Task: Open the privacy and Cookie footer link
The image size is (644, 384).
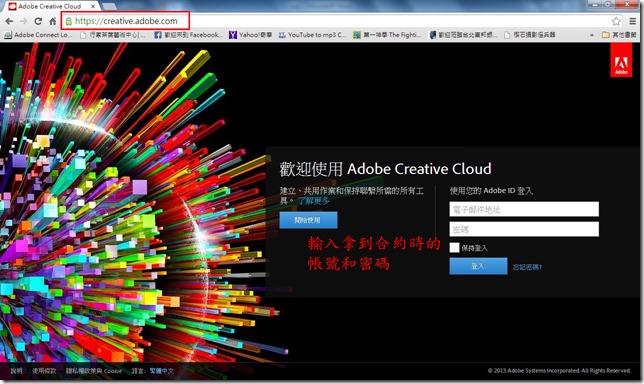Action: [x=94, y=370]
